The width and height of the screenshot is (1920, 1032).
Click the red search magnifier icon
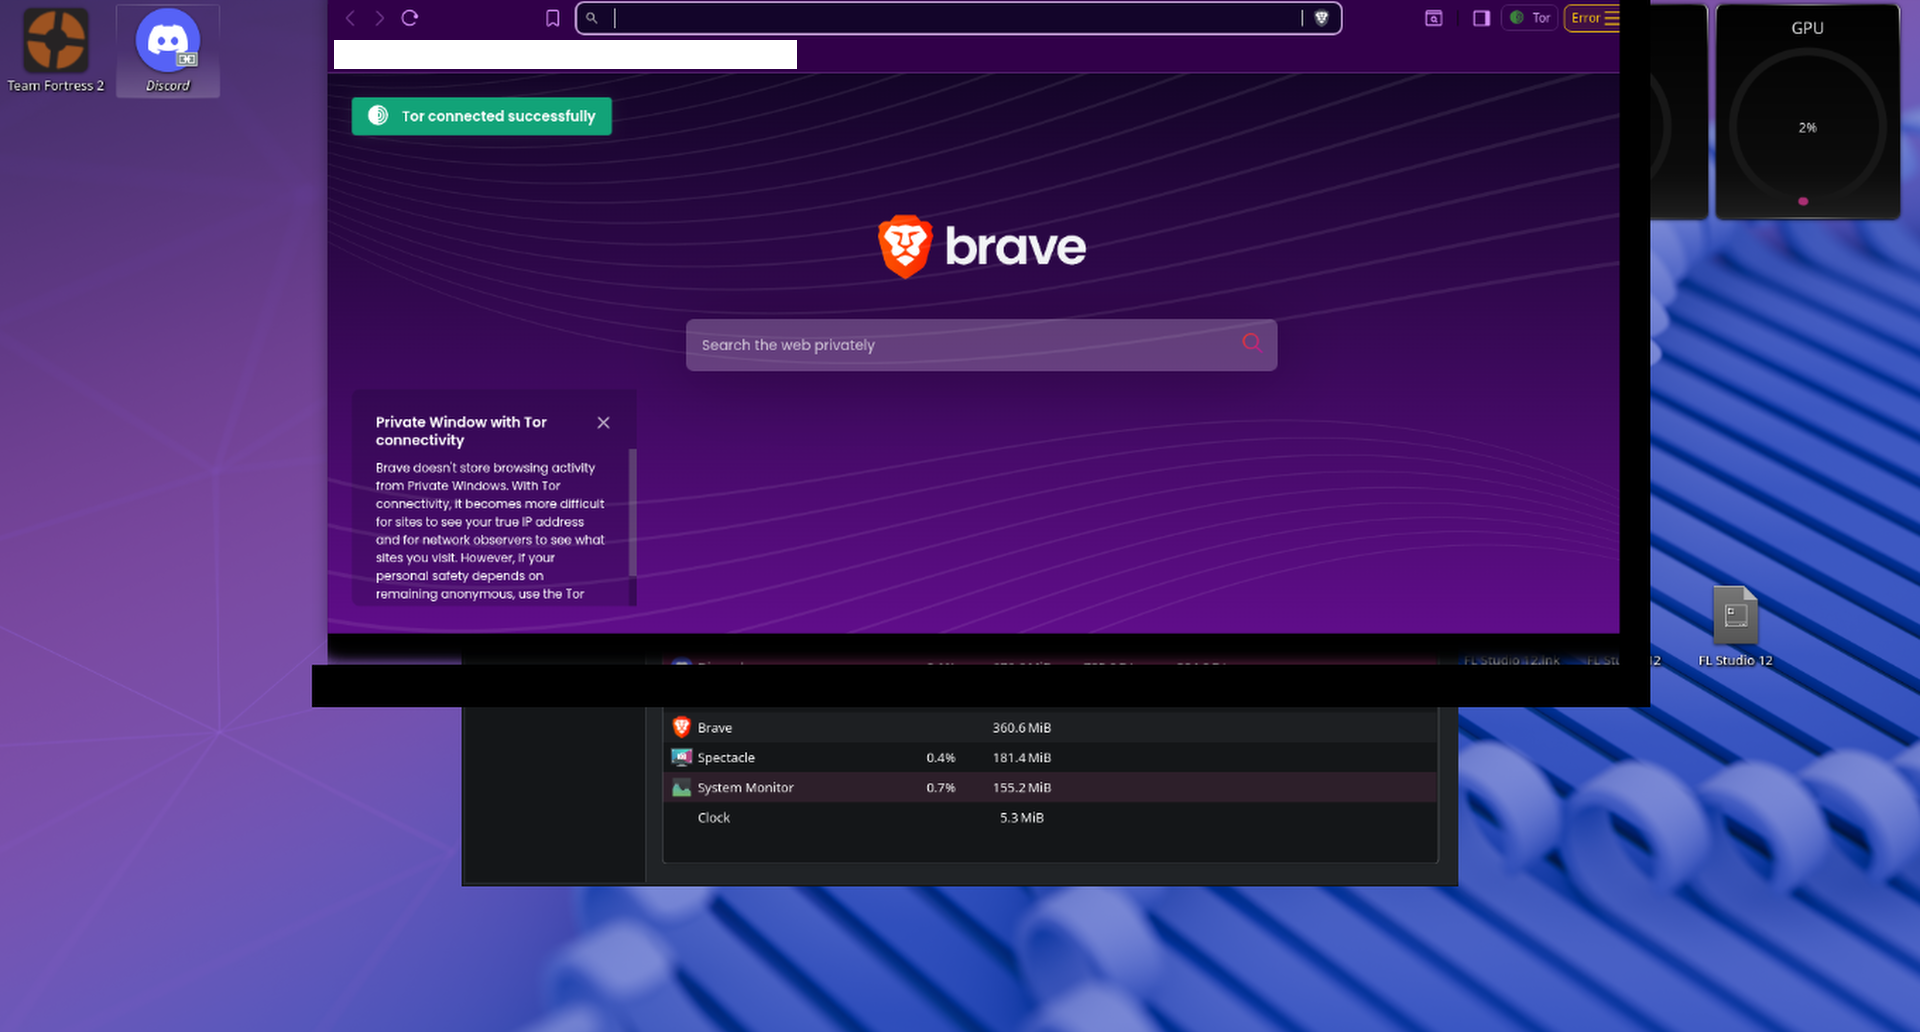1251,343
